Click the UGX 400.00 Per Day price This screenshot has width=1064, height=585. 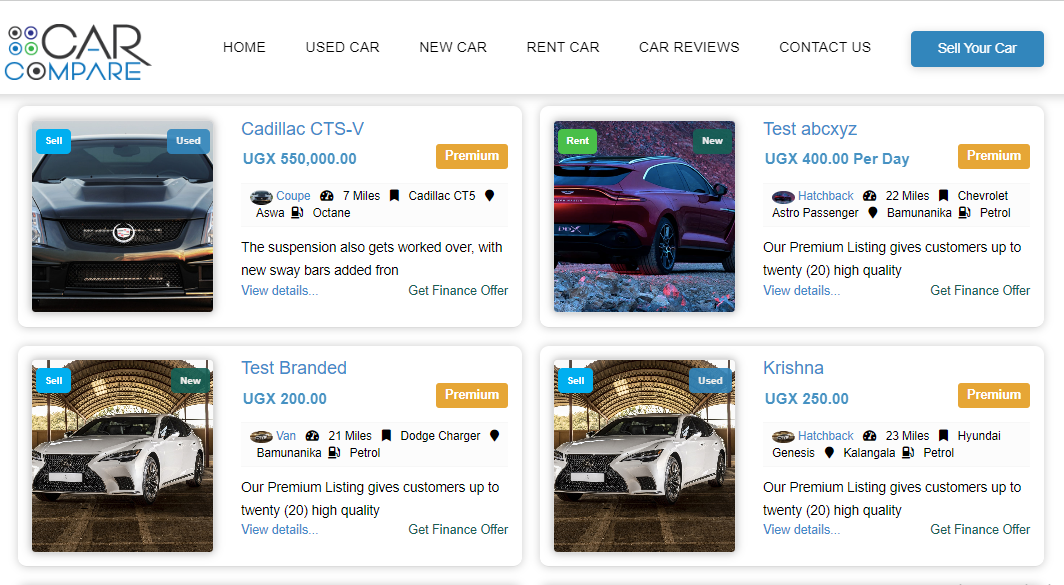tap(837, 159)
